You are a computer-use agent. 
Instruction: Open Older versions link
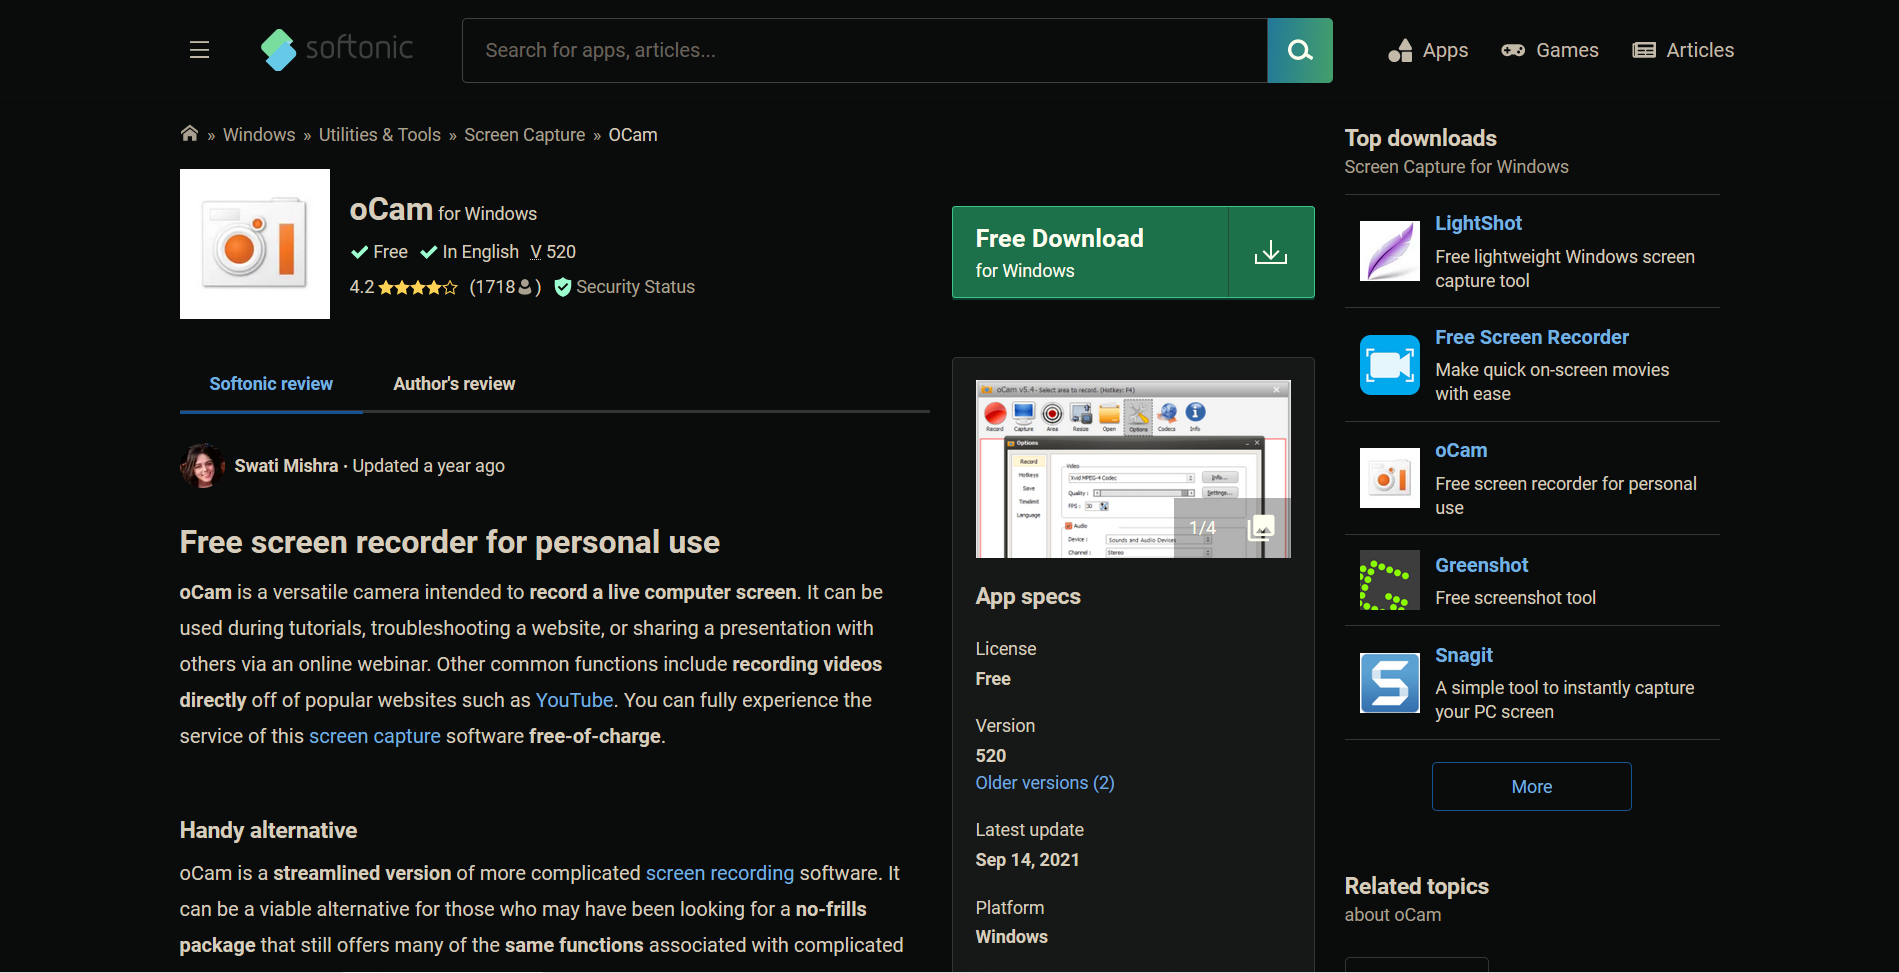1044,783
